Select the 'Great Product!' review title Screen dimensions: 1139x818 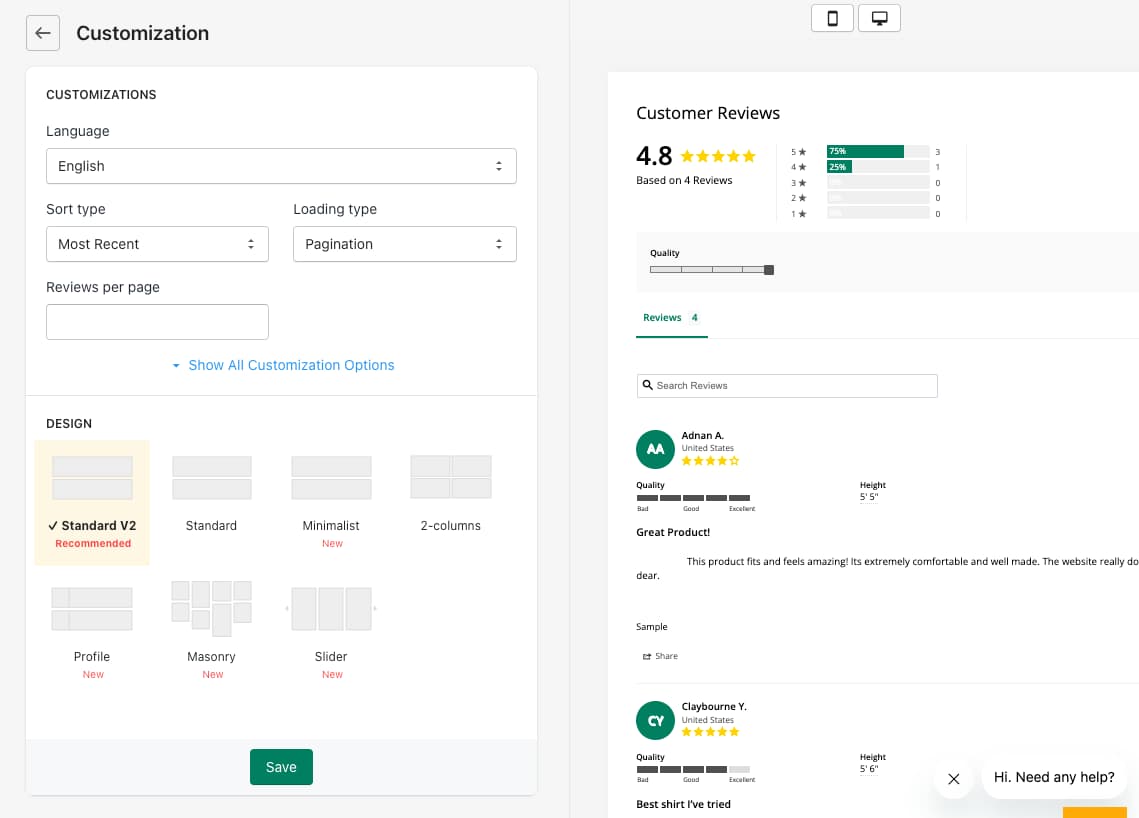673,532
